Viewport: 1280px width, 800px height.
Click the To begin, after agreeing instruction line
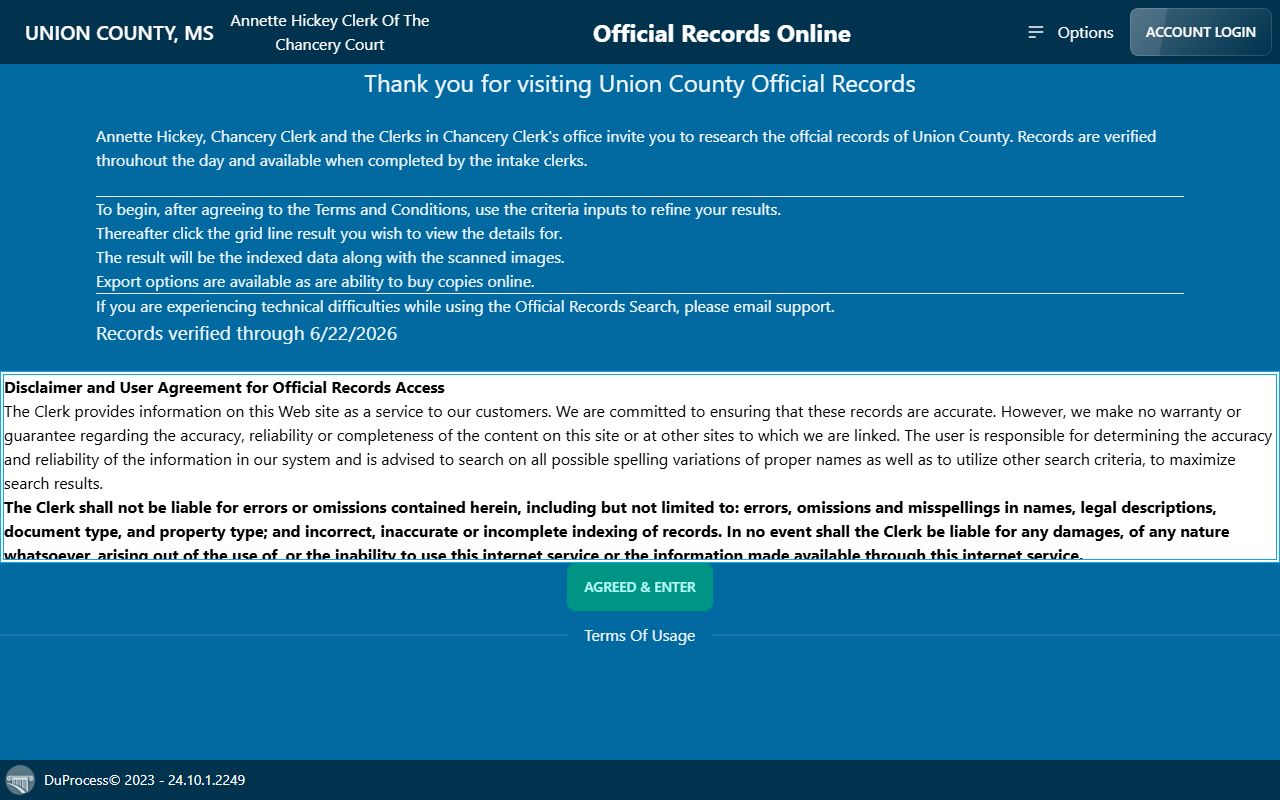pos(438,209)
